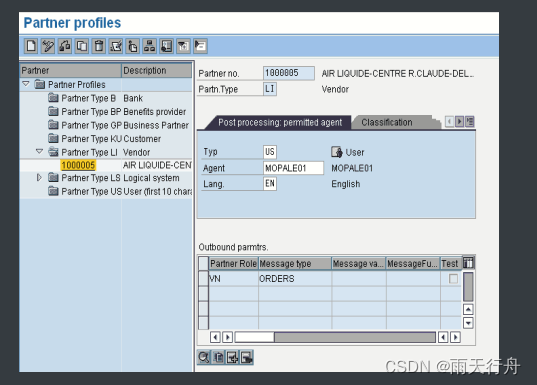Enable the Test checkbox for ORDERS row
This screenshot has height=385, width=537.
(x=453, y=279)
